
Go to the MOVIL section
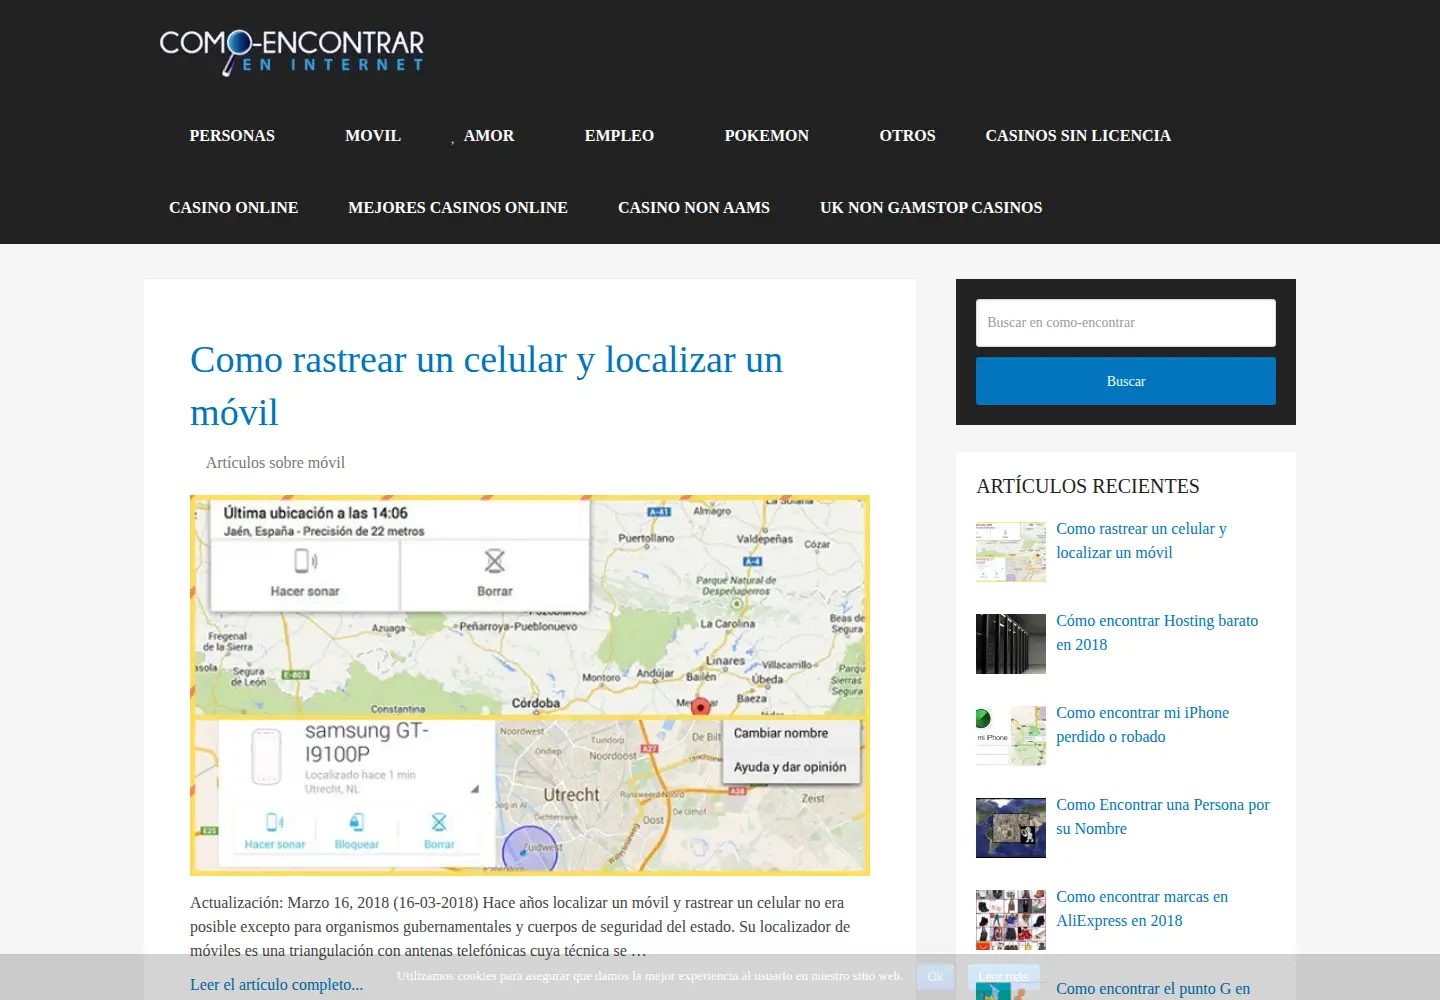click(x=373, y=136)
